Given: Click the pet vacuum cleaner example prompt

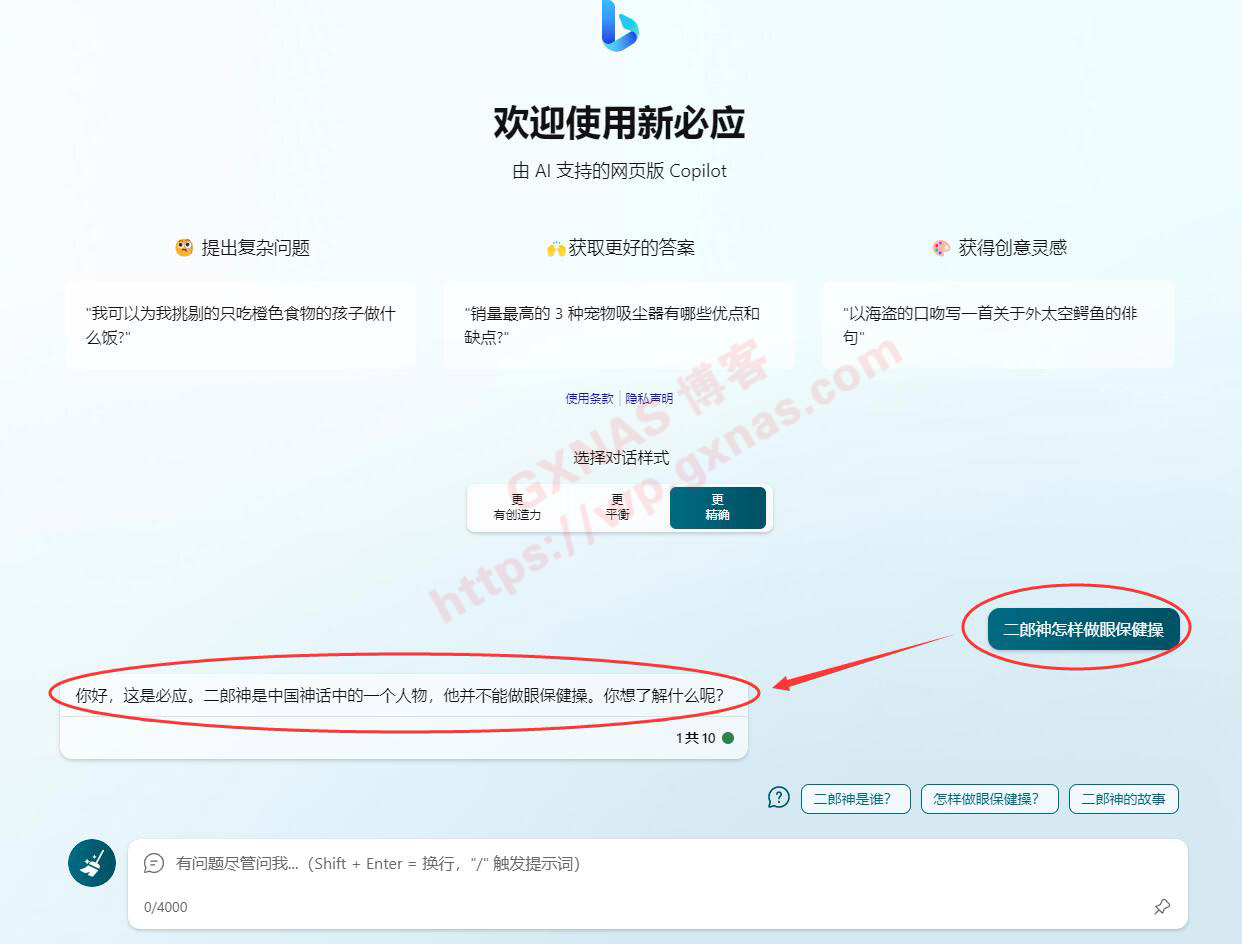Looking at the screenshot, I should (x=619, y=325).
